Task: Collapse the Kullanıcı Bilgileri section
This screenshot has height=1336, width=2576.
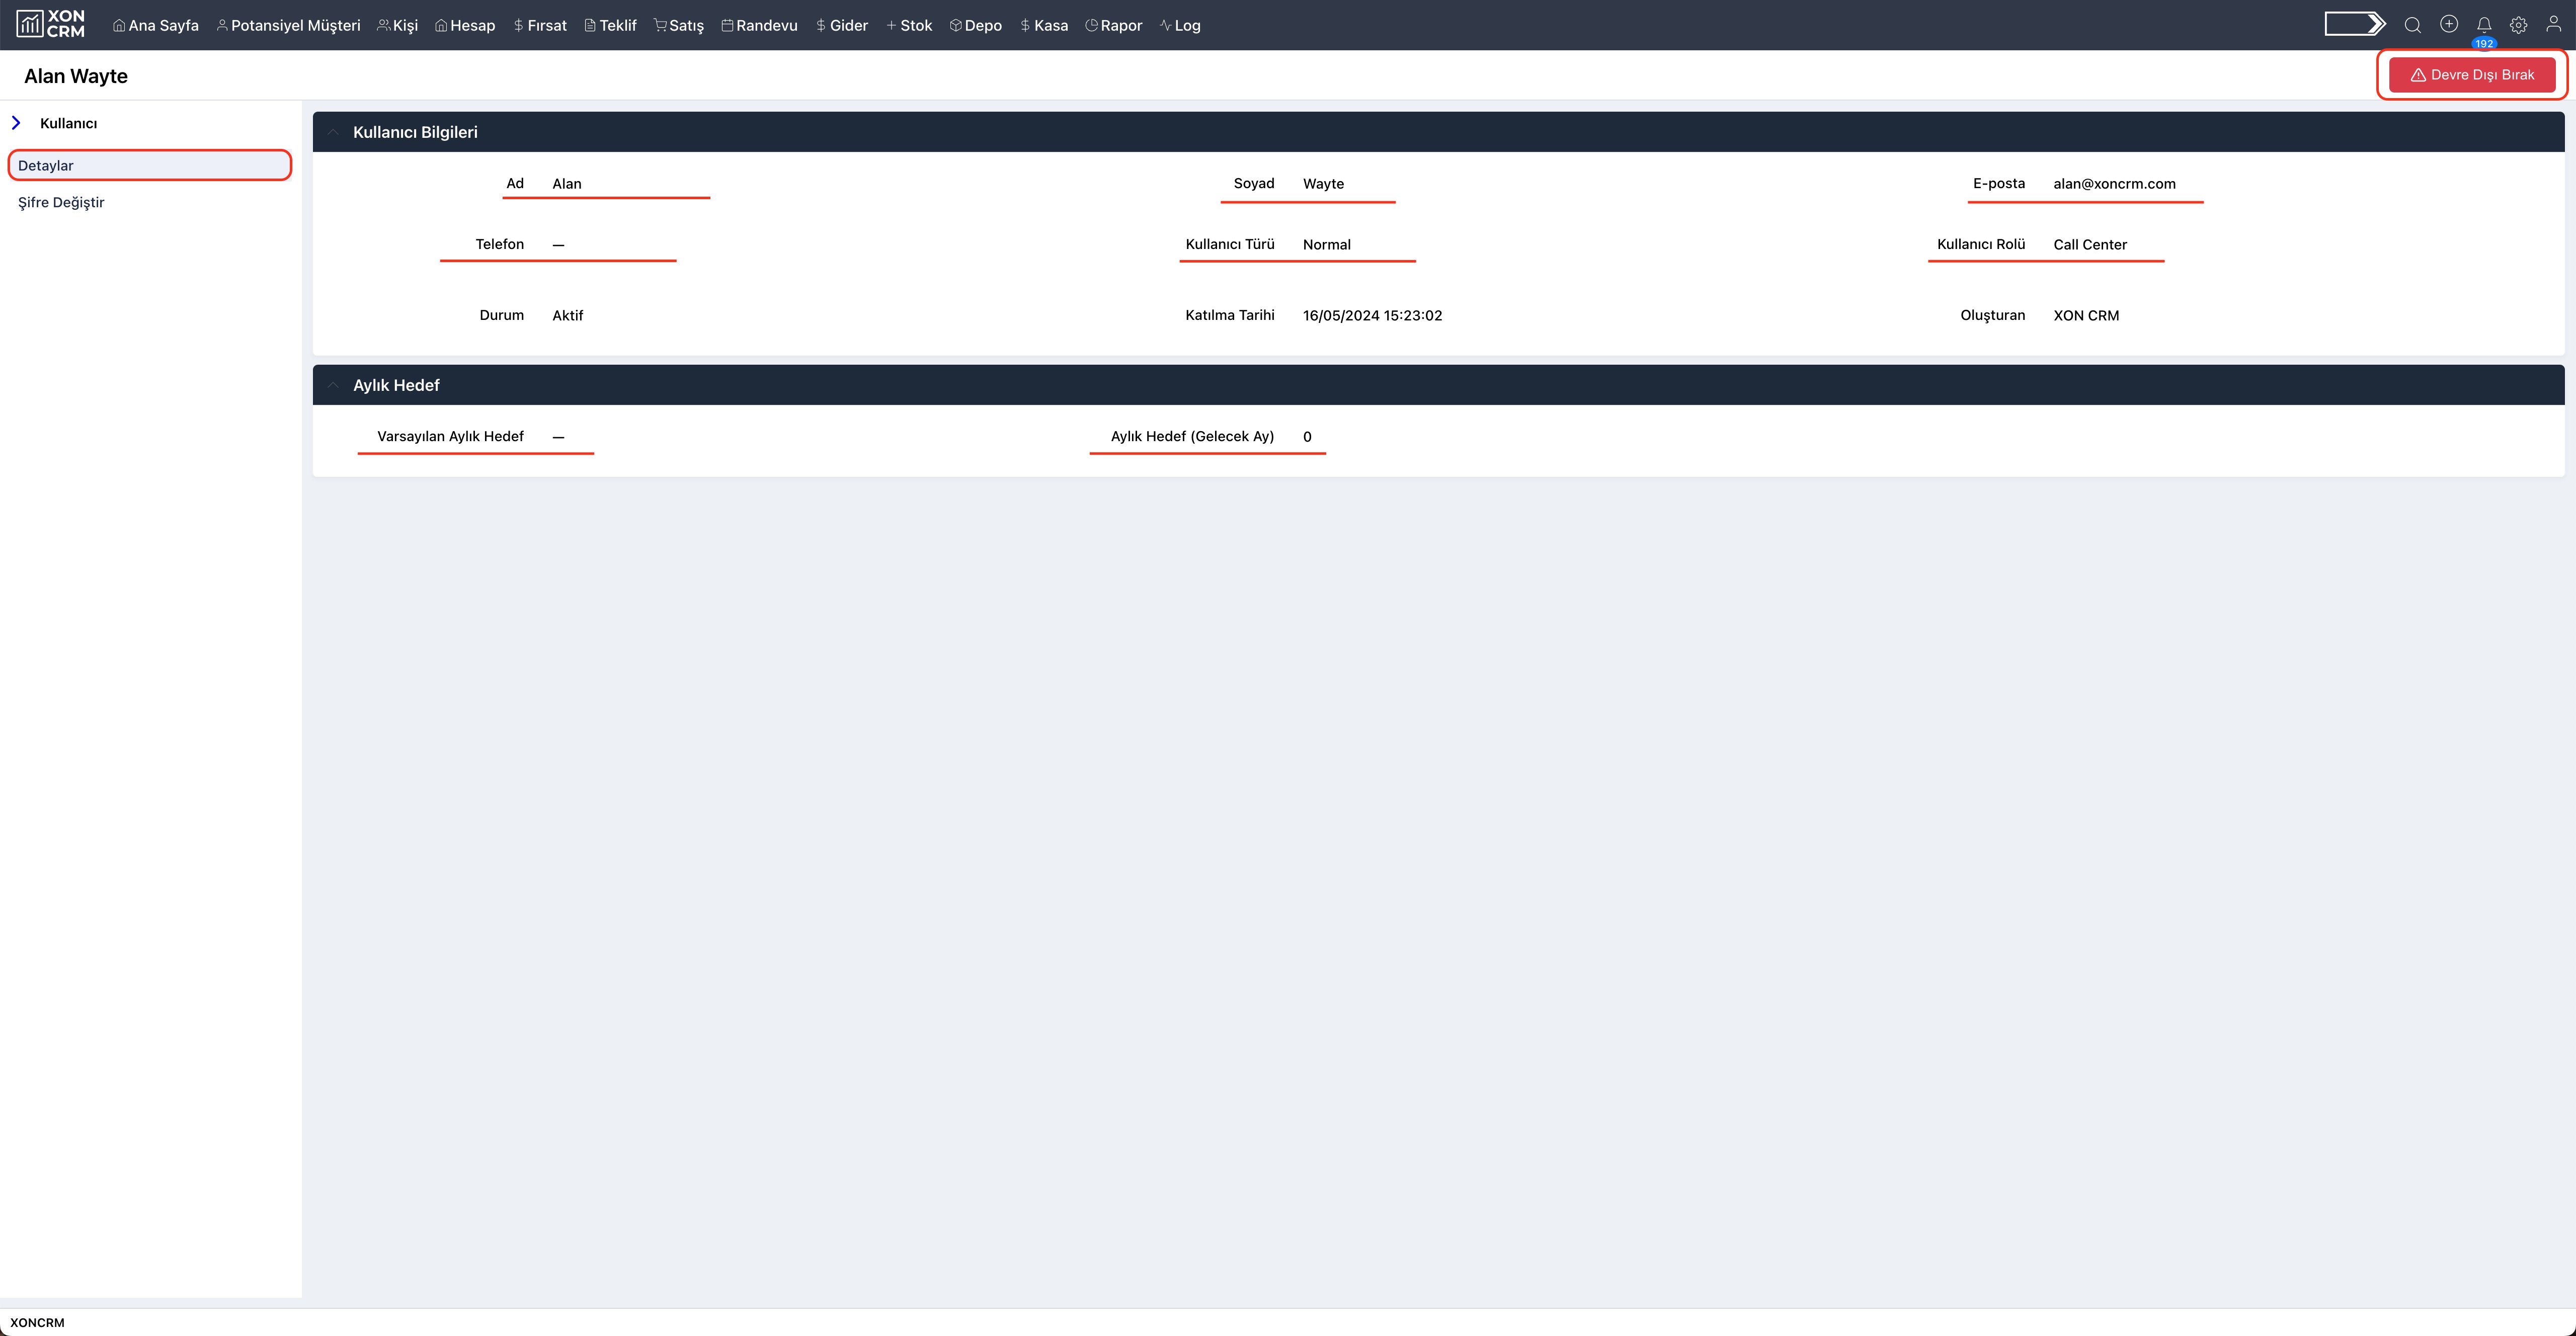Action: [x=334, y=132]
